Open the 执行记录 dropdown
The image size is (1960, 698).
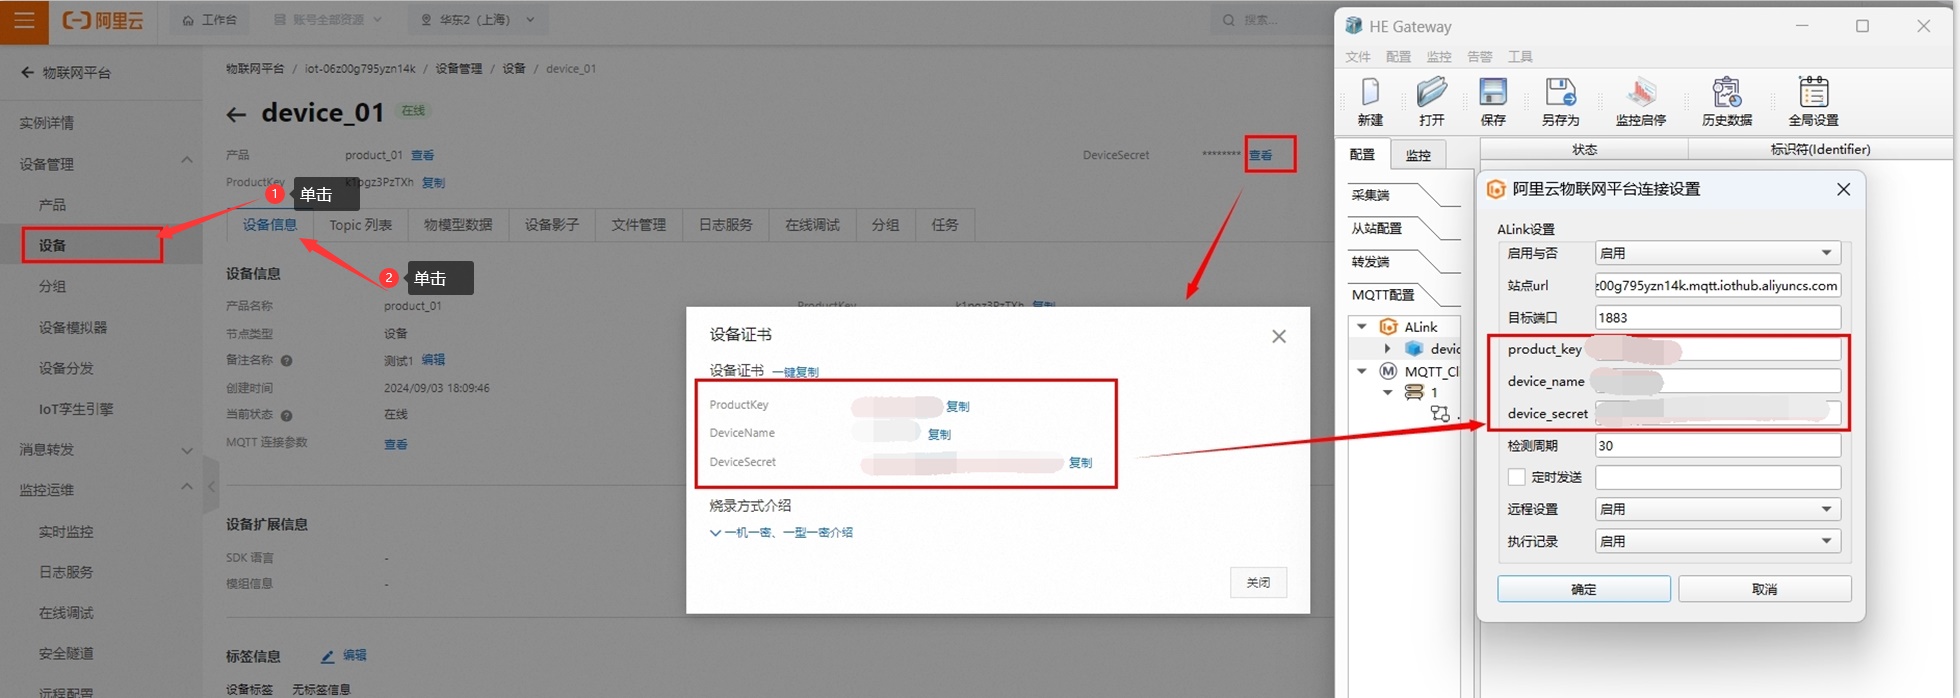[1717, 541]
